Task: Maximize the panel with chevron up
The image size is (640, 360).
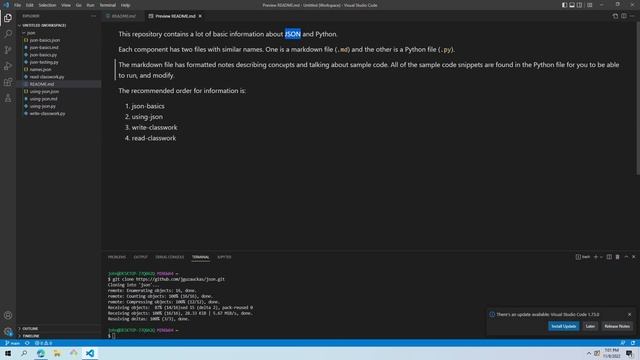Action: 626,257
